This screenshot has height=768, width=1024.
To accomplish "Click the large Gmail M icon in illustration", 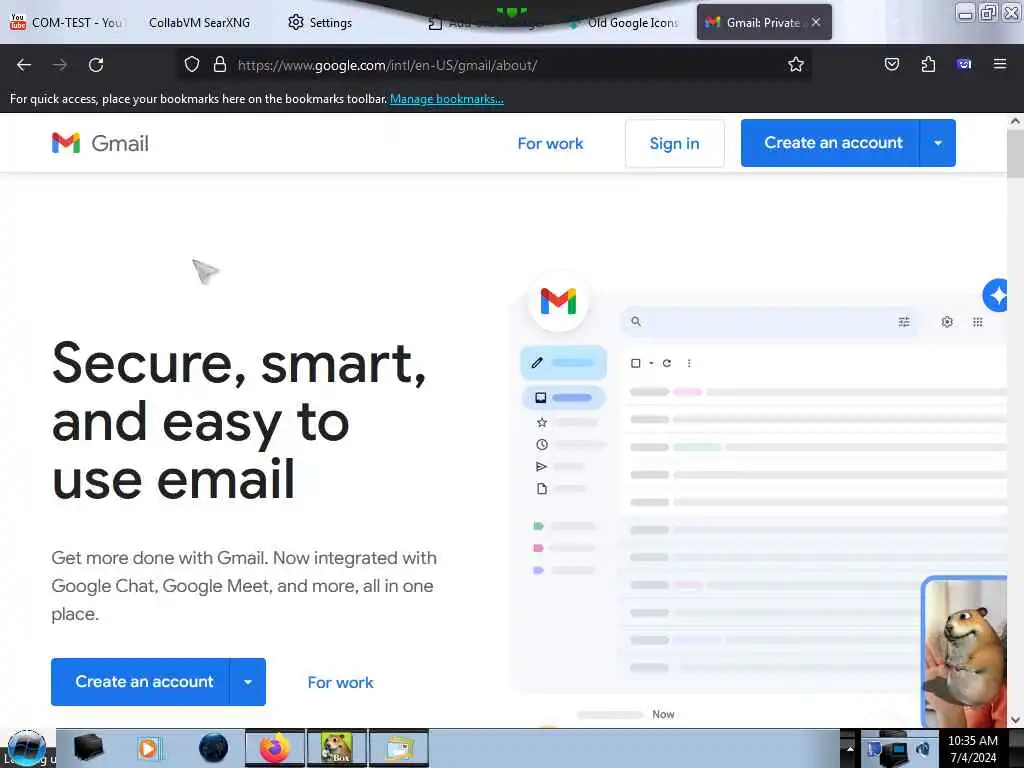I will click(558, 302).
